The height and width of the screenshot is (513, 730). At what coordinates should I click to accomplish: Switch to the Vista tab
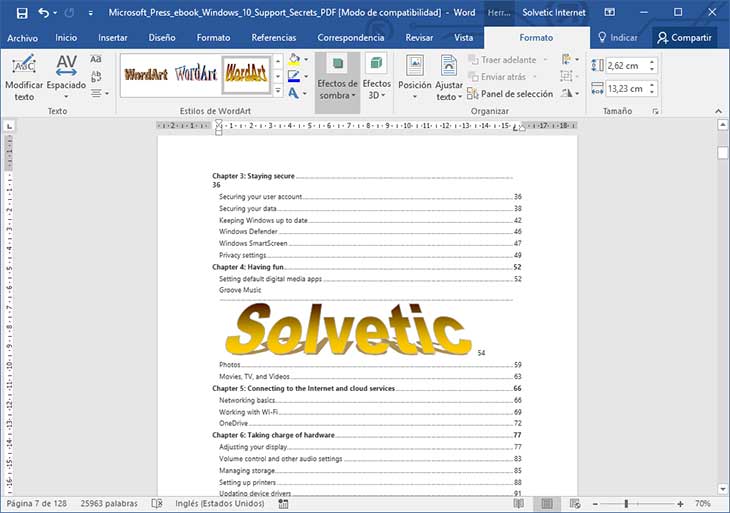point(463,38)
